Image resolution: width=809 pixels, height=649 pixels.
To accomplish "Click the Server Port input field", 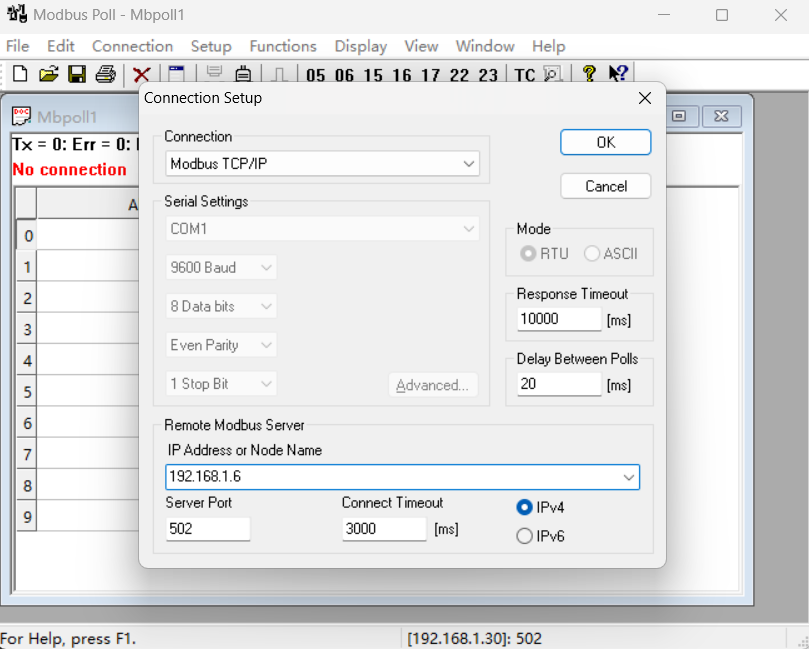I will pyautogui.click(x=208, y=529).
